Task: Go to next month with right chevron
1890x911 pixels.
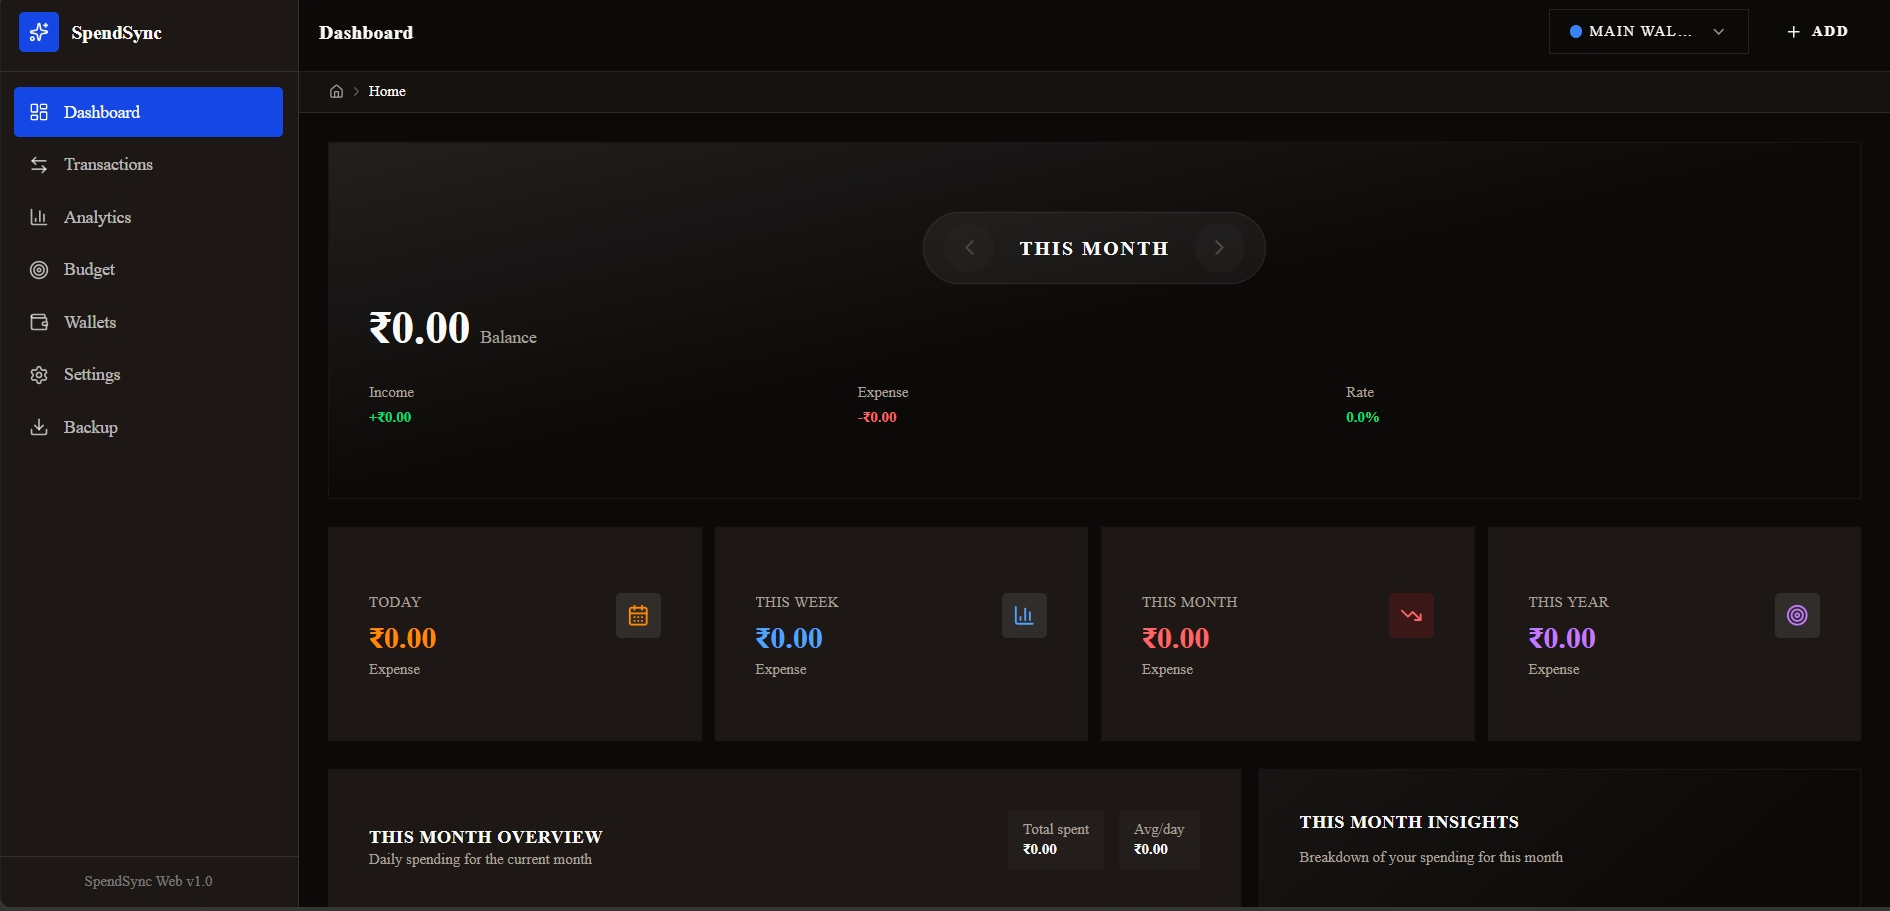Action: [x=1219, y=248]
